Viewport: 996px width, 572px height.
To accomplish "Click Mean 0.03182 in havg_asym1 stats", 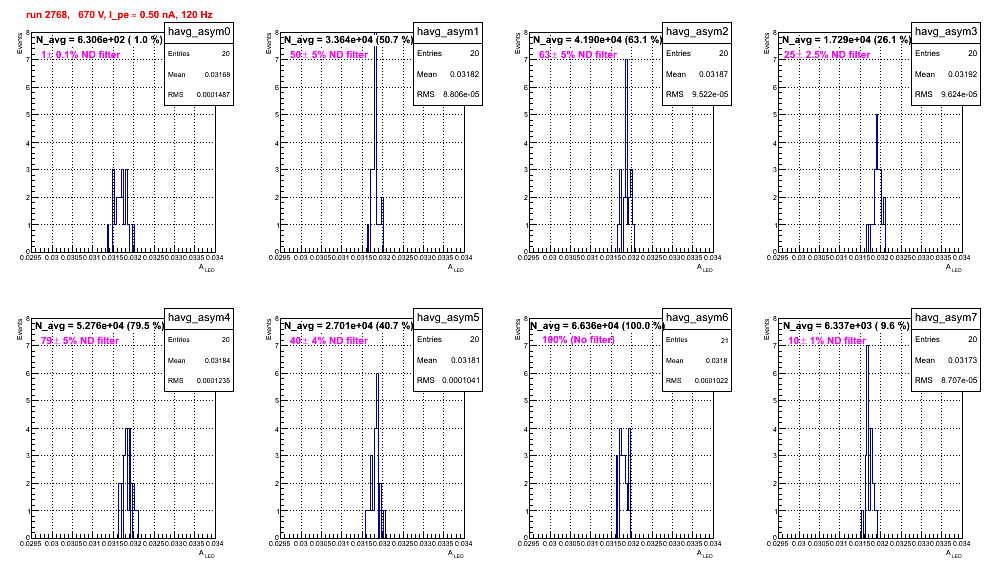I will click(448, 74).
